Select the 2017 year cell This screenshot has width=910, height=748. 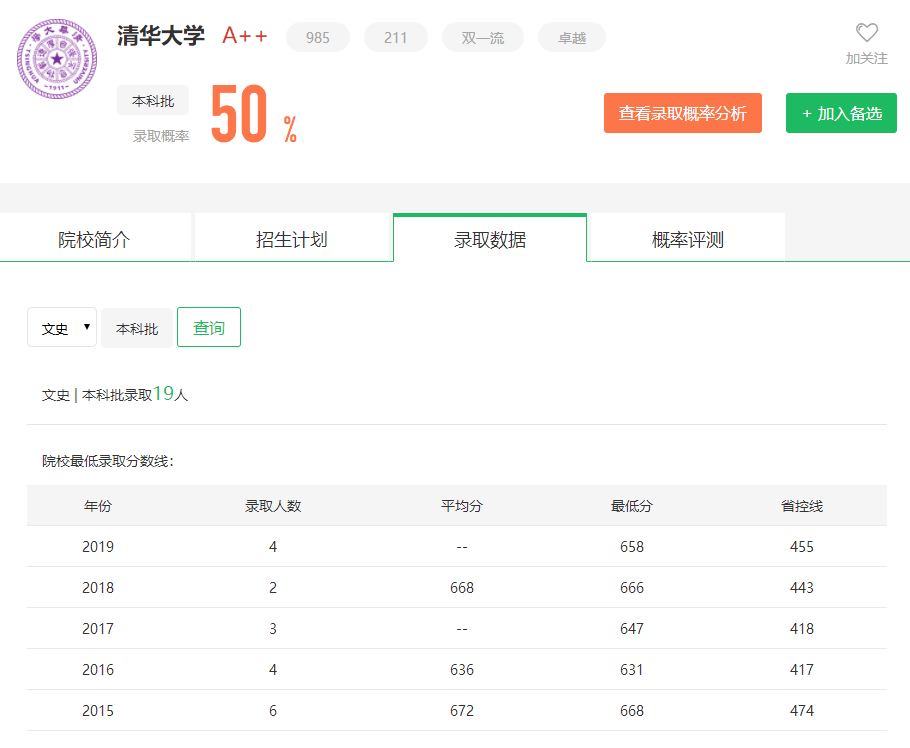click(x=98, y=628)
